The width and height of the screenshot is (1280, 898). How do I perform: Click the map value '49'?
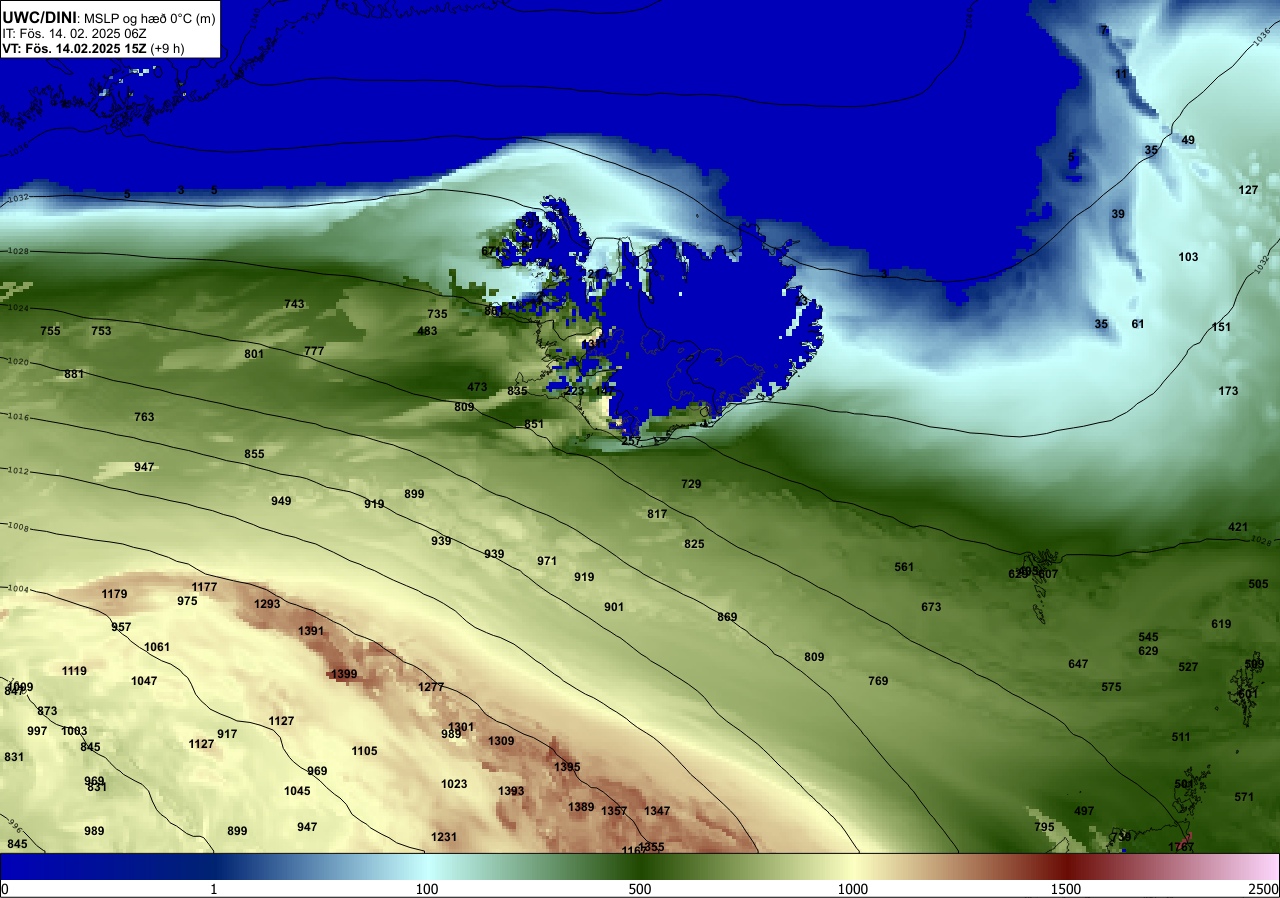[1188, 140]
